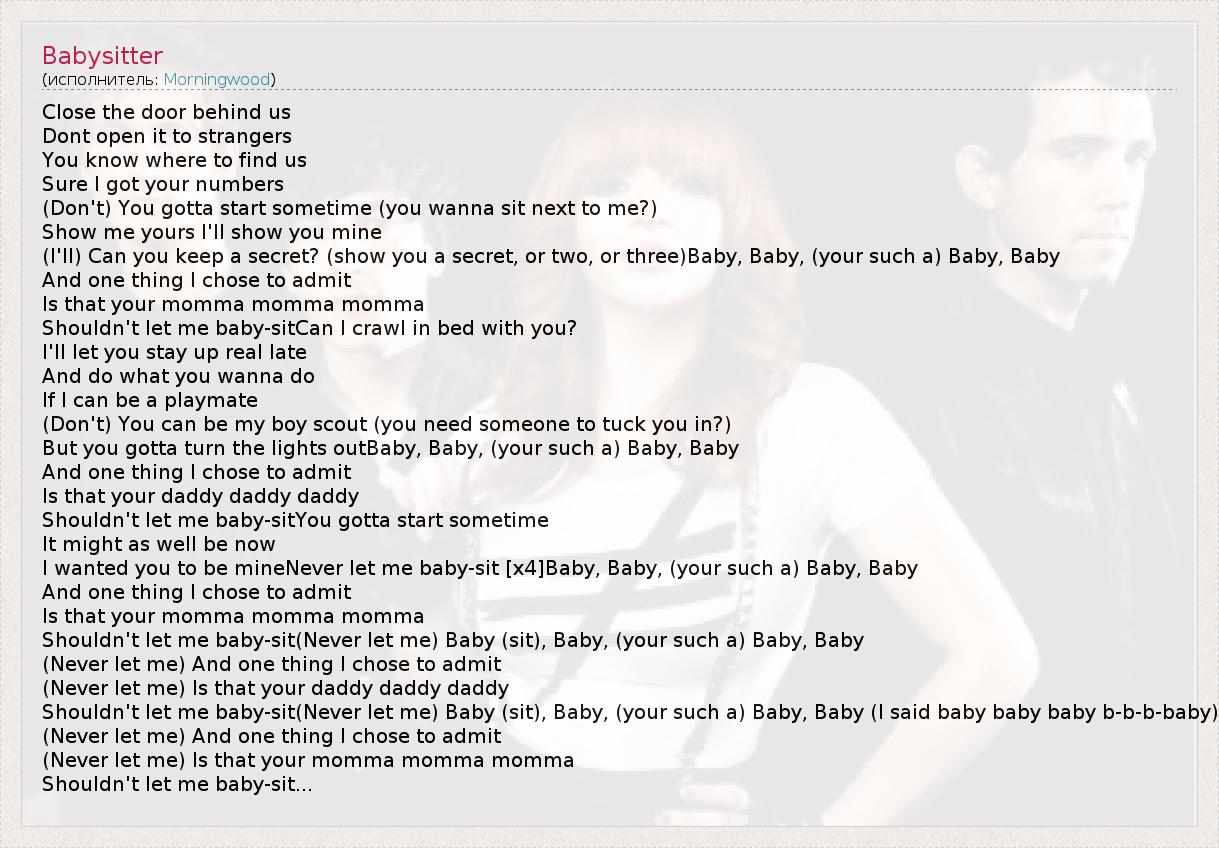Screen dimensions: 1219x848
Task: Click the line about being 'my boy scout'
Action: click(386, 424)
